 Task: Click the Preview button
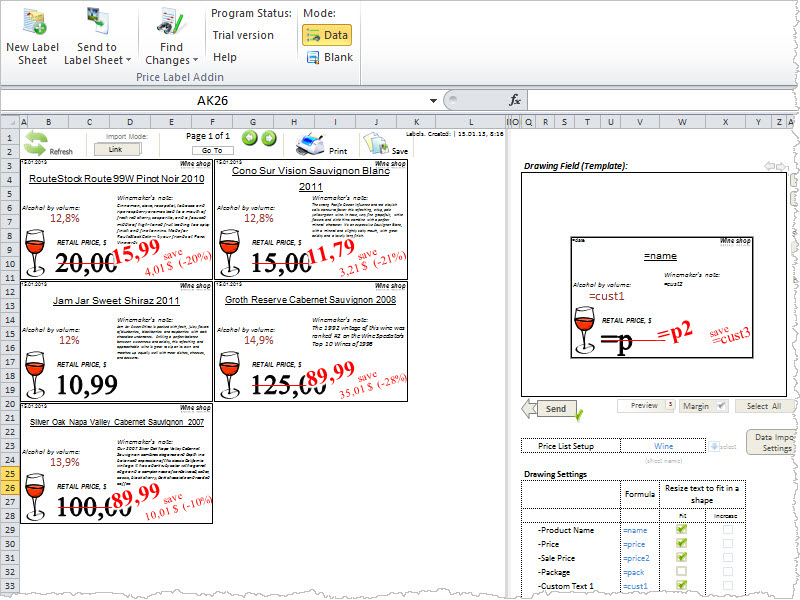pos(644,406)
